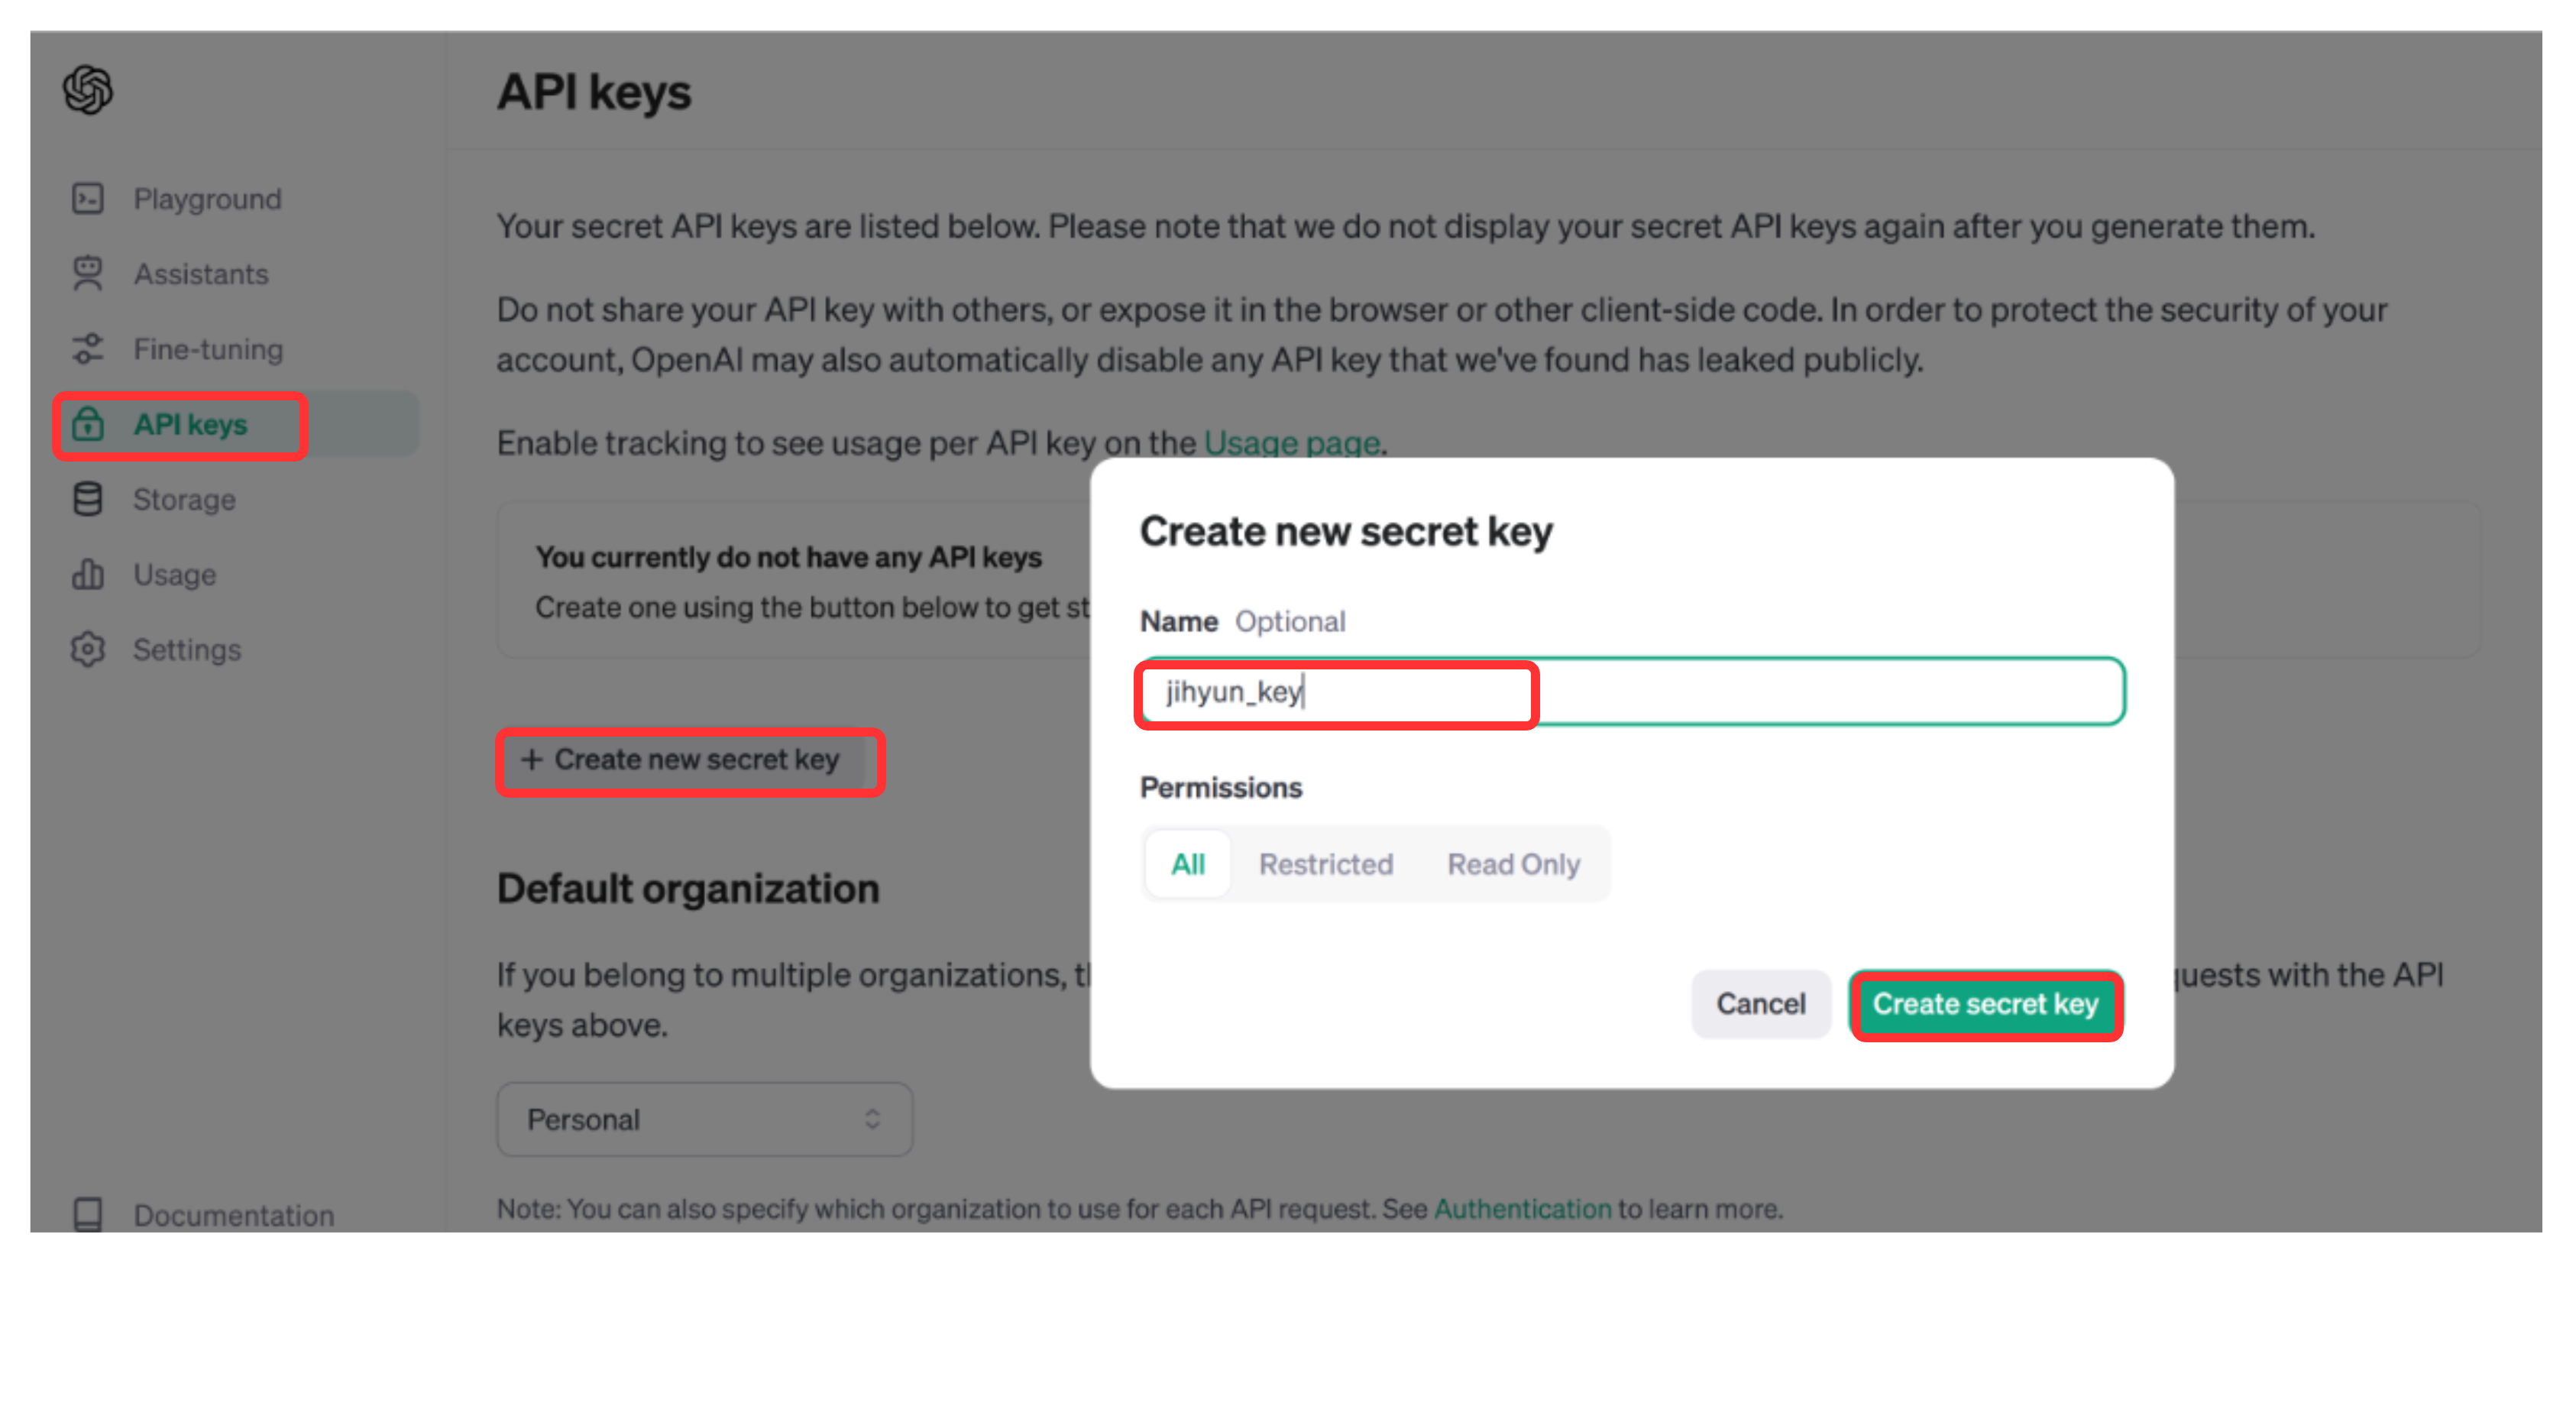Focus the key Name input field
The height and width of the screenshot is (1406, 2576).
[x=1632, y=692]
